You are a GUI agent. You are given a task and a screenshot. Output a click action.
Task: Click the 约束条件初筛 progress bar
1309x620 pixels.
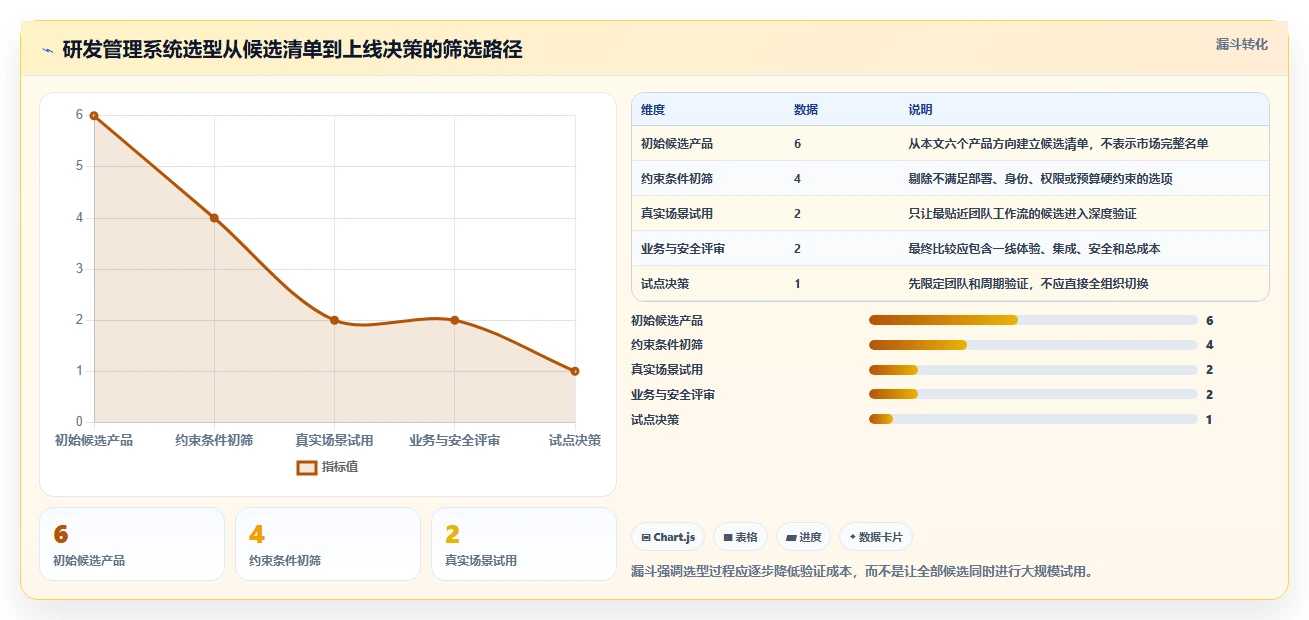(1033, 345)
